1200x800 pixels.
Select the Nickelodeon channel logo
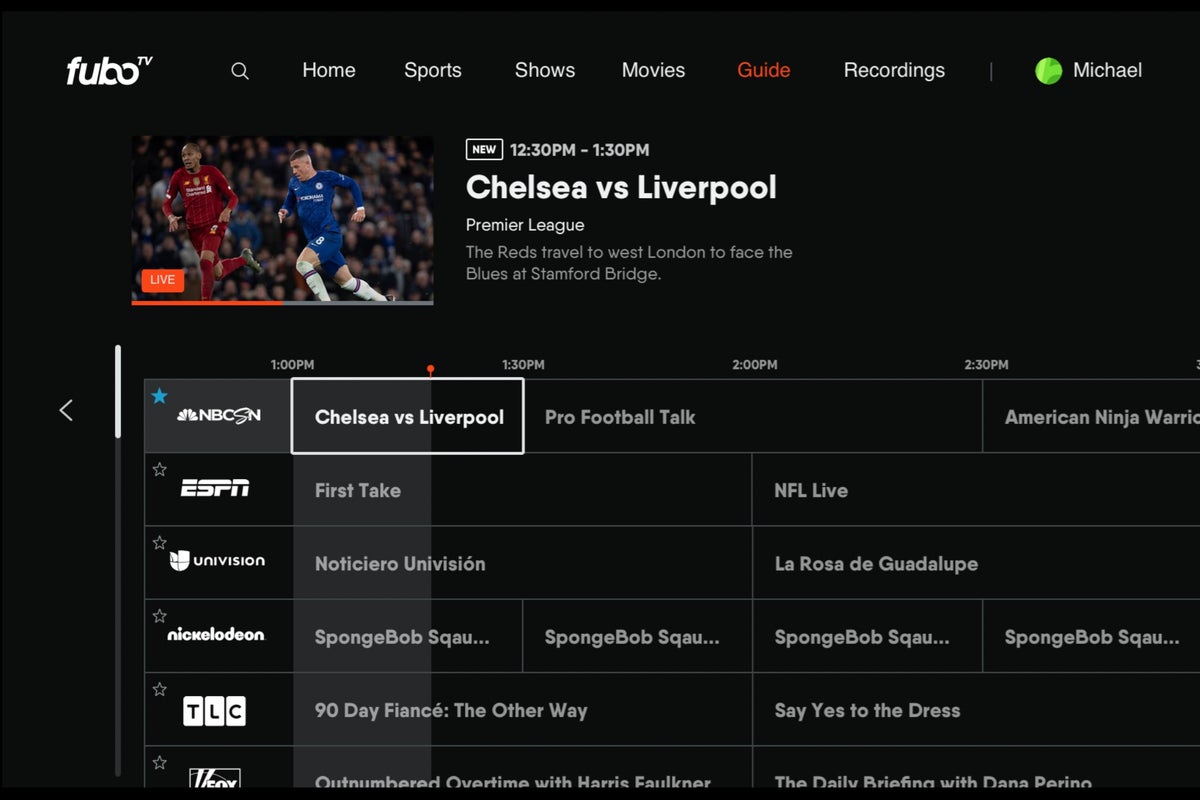click(x=216, y=634)
